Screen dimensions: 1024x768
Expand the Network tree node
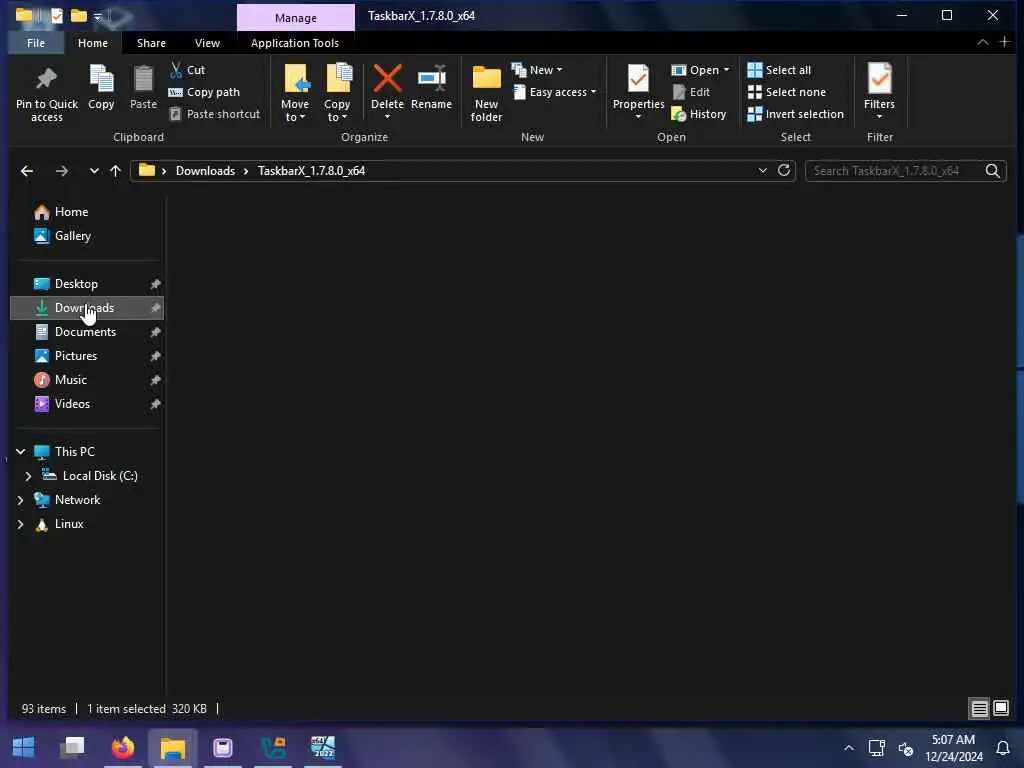click(20, 500)
